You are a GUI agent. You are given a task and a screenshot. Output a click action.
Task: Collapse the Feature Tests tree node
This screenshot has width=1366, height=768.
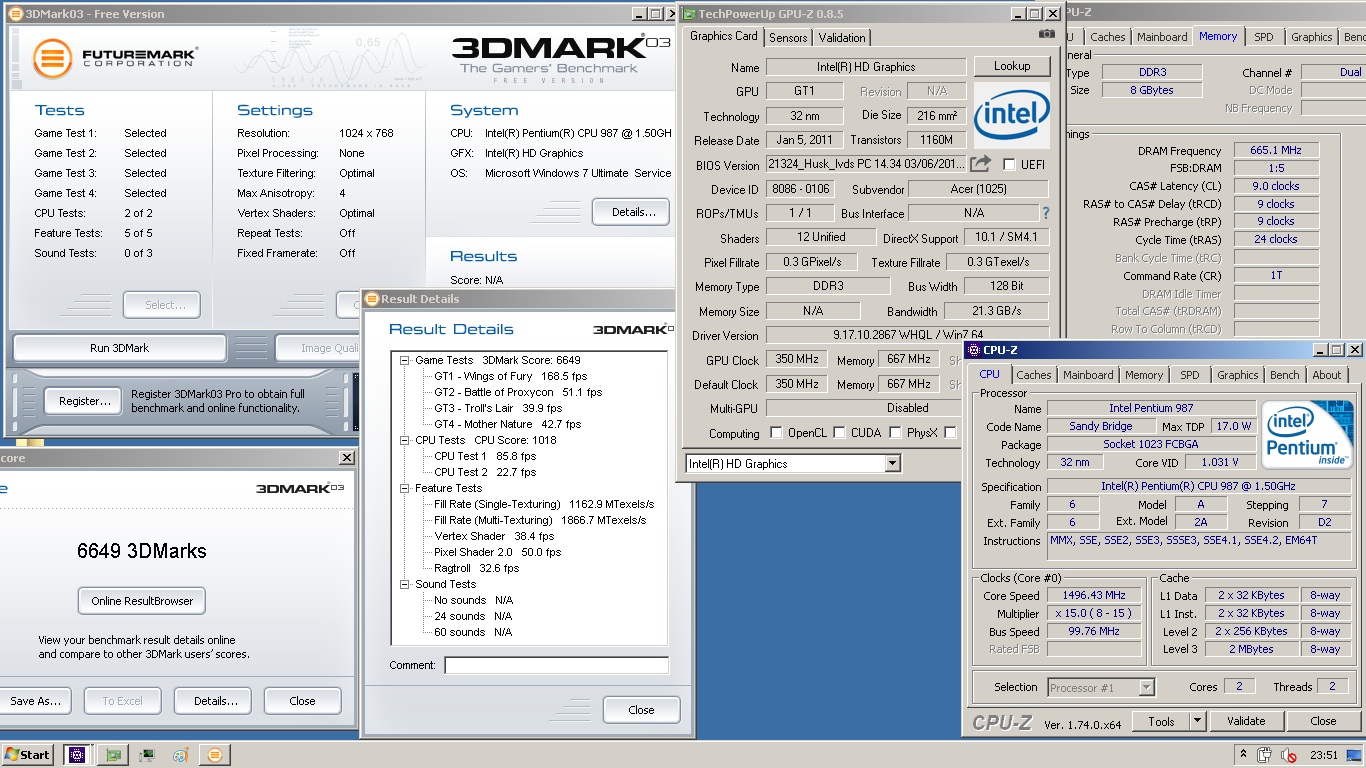tap(405, 488)
